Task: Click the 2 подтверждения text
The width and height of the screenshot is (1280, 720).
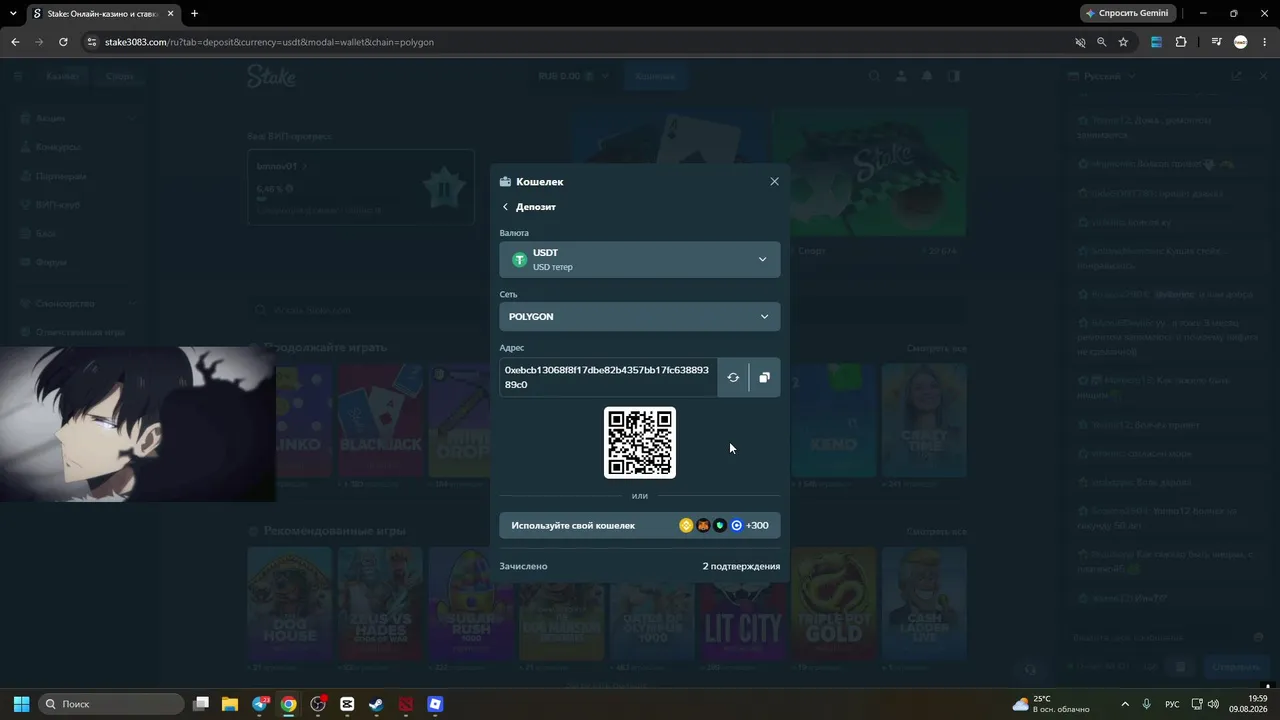Action: pyautogui.click(x=741, y=566)
